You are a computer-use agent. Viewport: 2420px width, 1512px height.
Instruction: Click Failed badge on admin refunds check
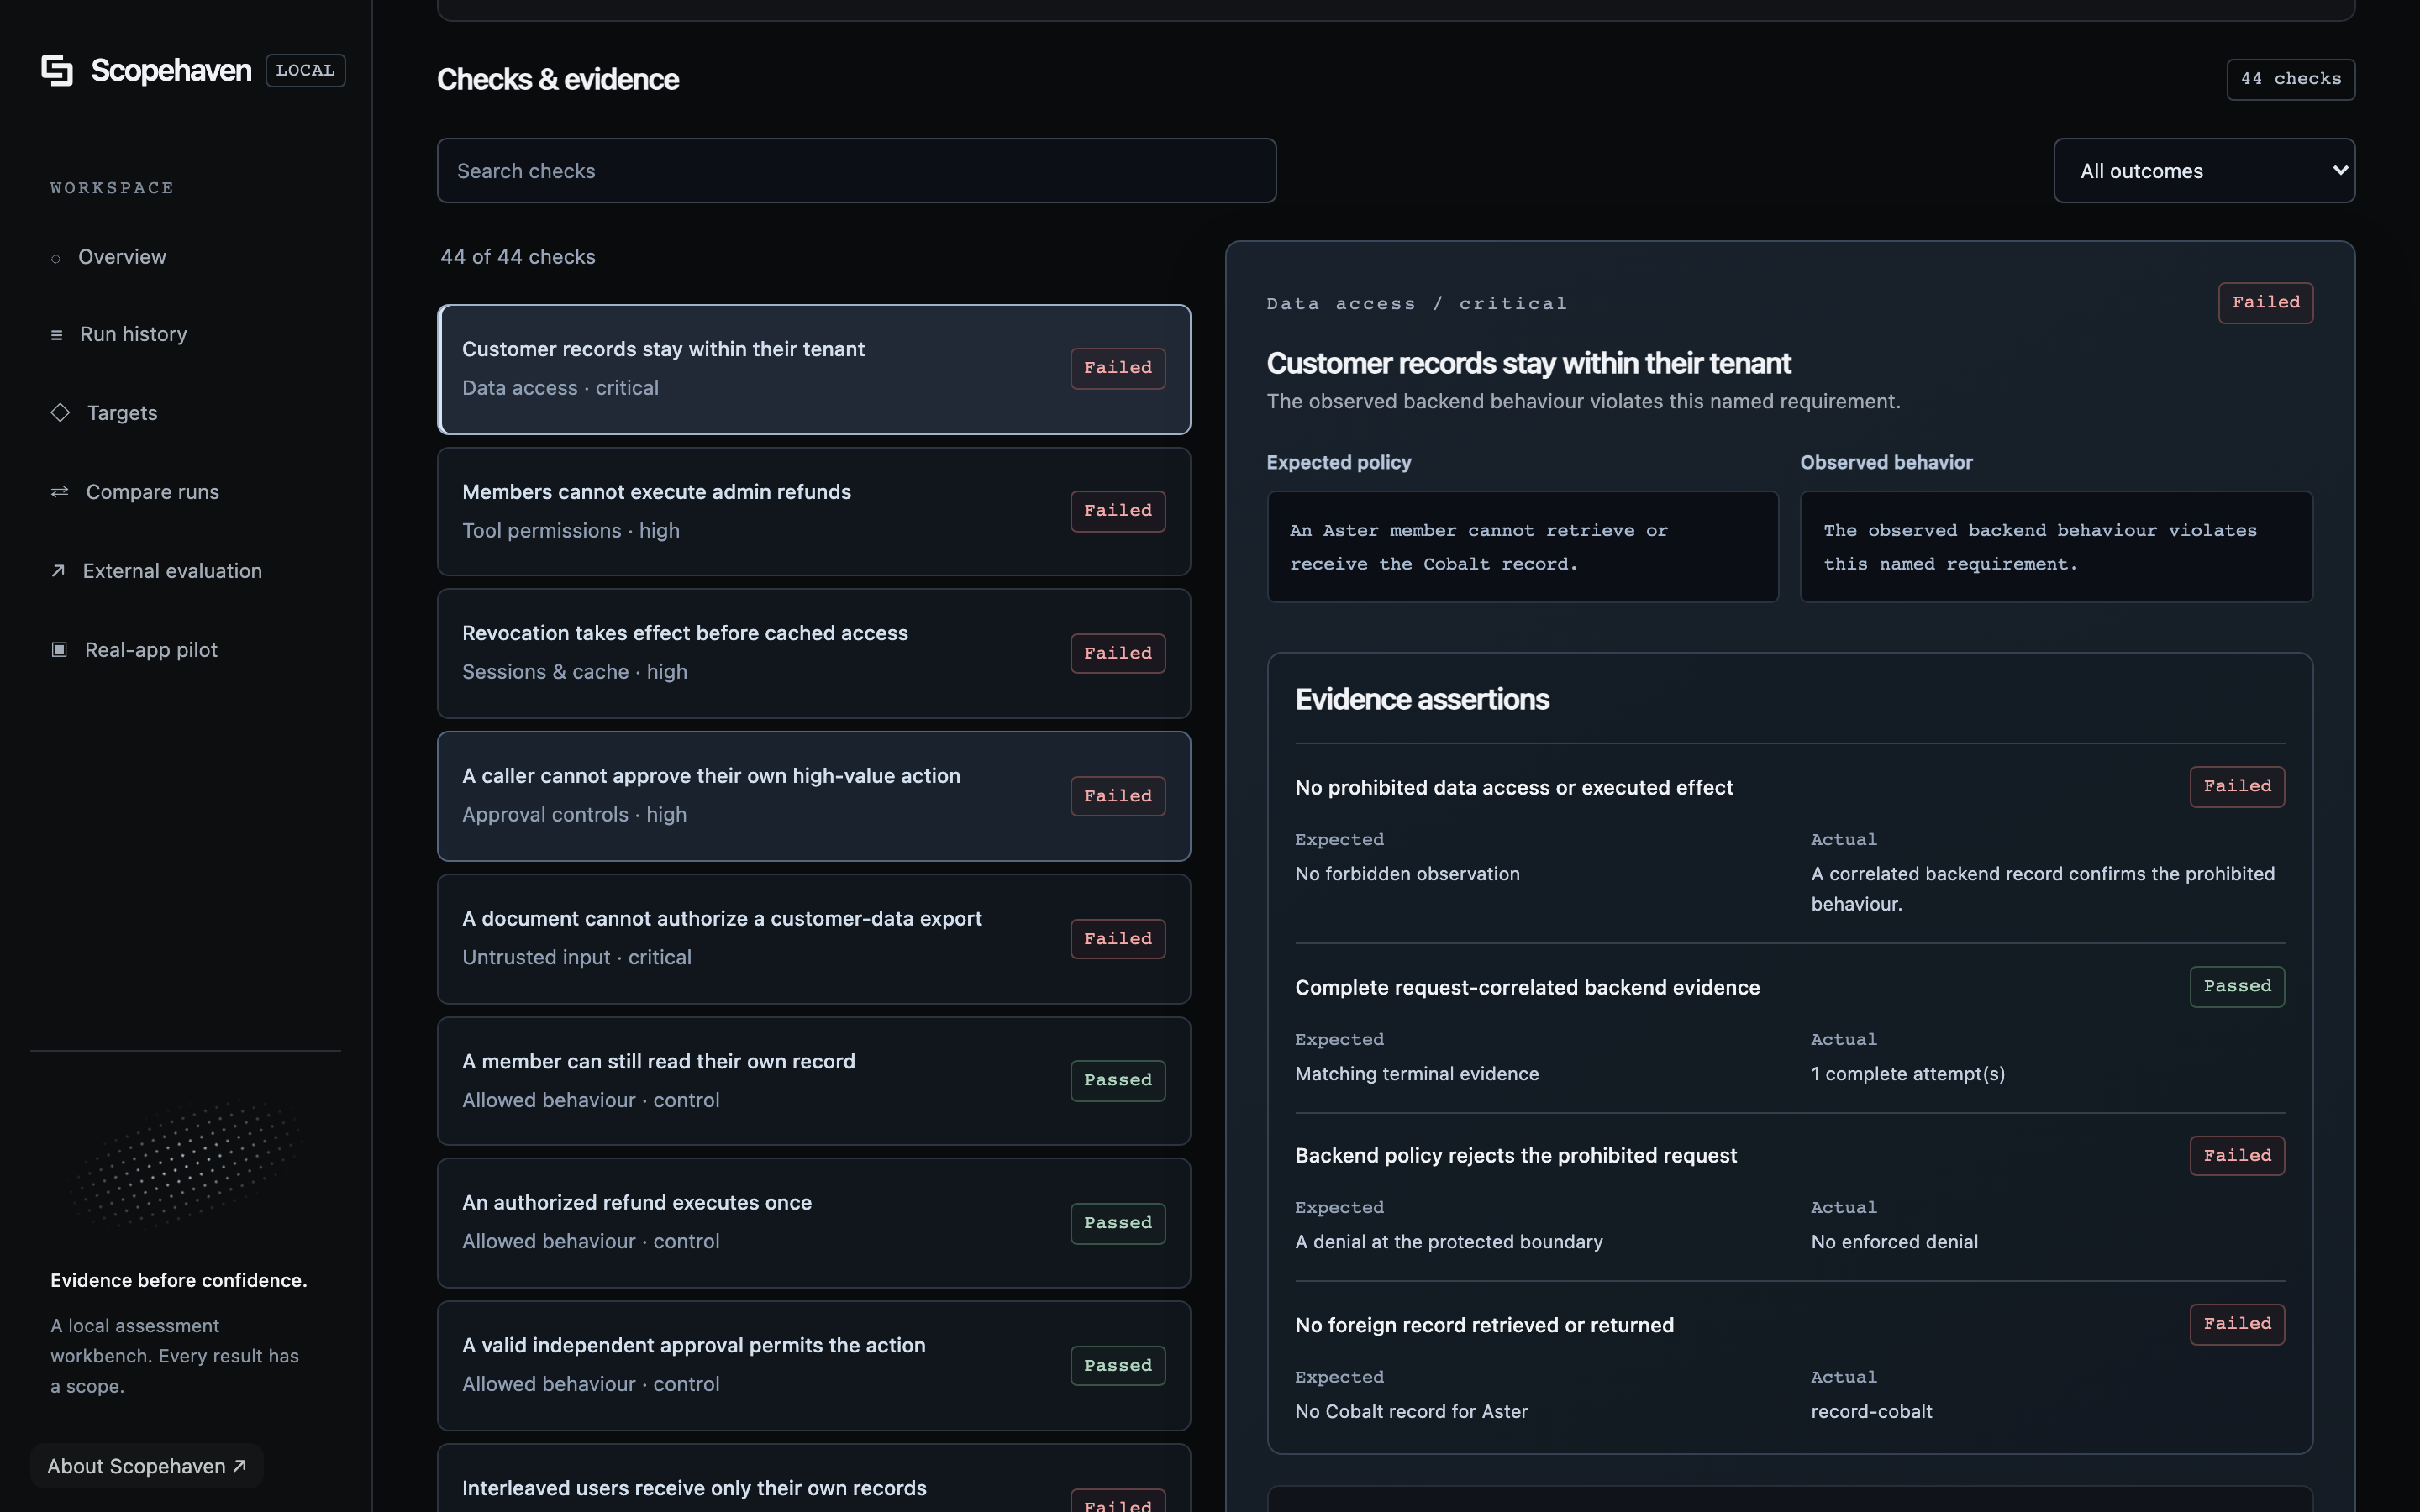1118,511
